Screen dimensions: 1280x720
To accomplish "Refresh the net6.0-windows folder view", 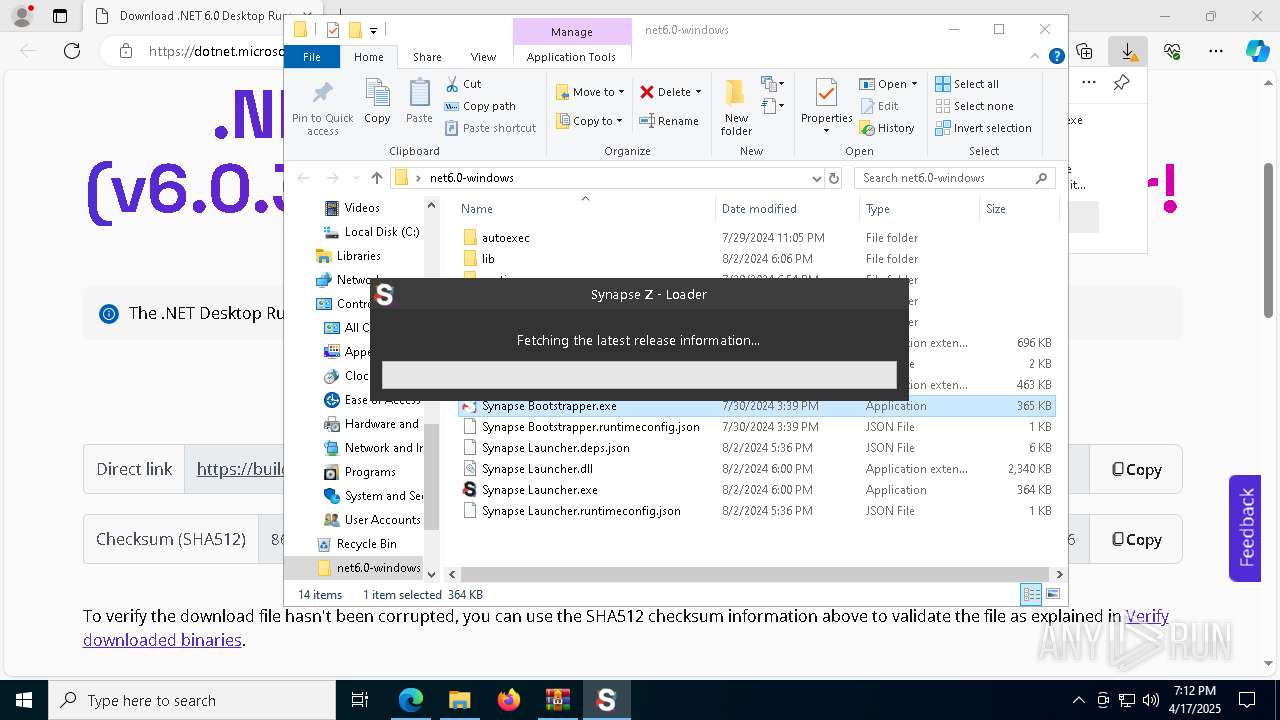I will [834, 178].
